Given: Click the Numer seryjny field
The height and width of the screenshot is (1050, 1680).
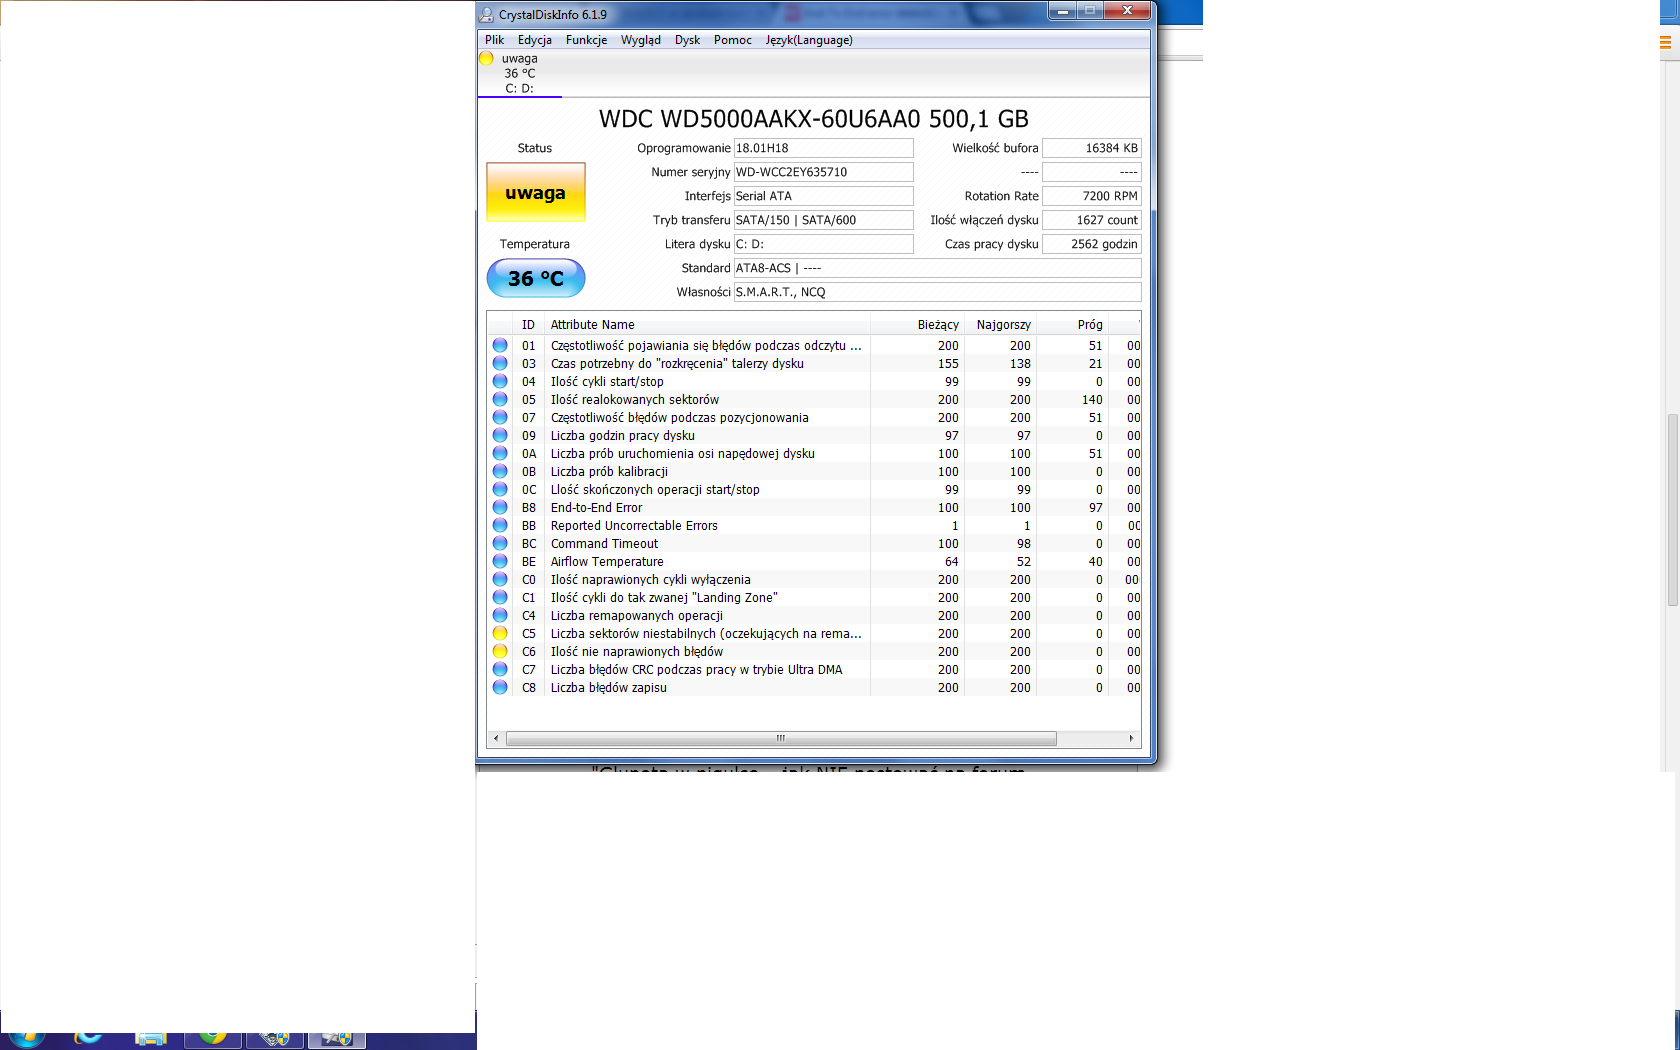Looking at the screenshot, I should (824, 172).
